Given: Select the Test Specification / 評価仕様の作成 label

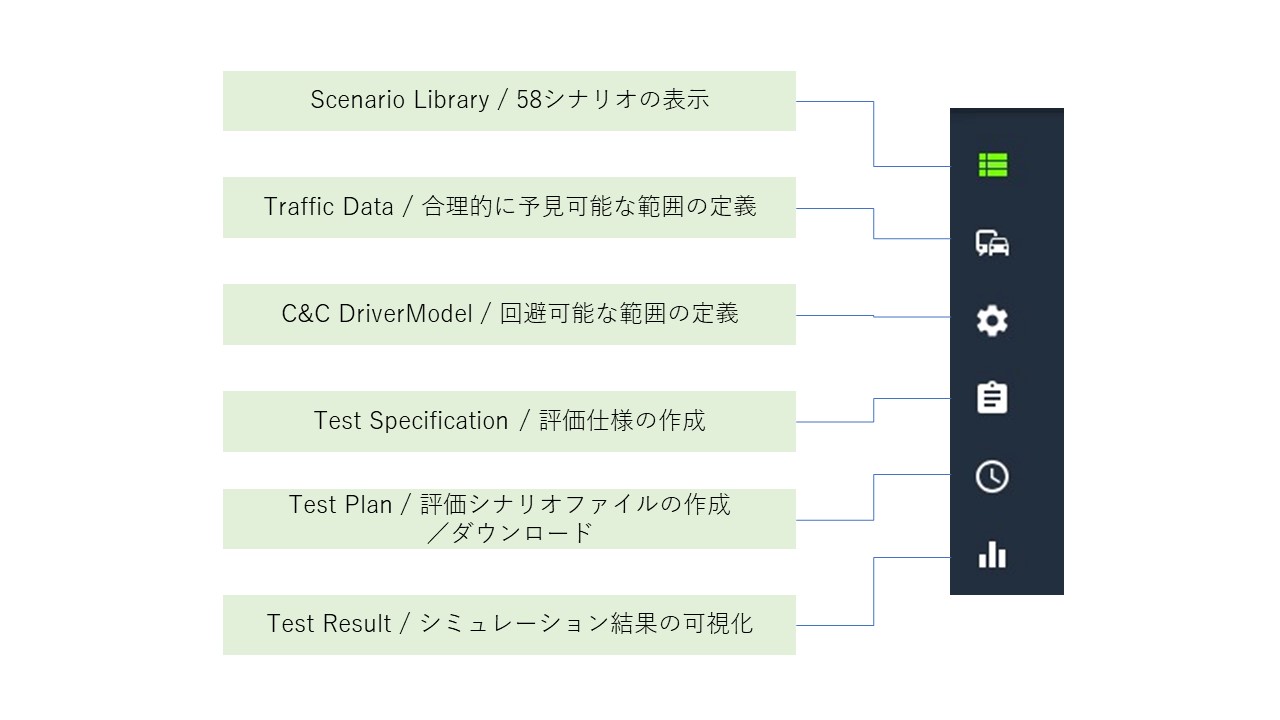Looking at the screenshot, I should [509, 421].
